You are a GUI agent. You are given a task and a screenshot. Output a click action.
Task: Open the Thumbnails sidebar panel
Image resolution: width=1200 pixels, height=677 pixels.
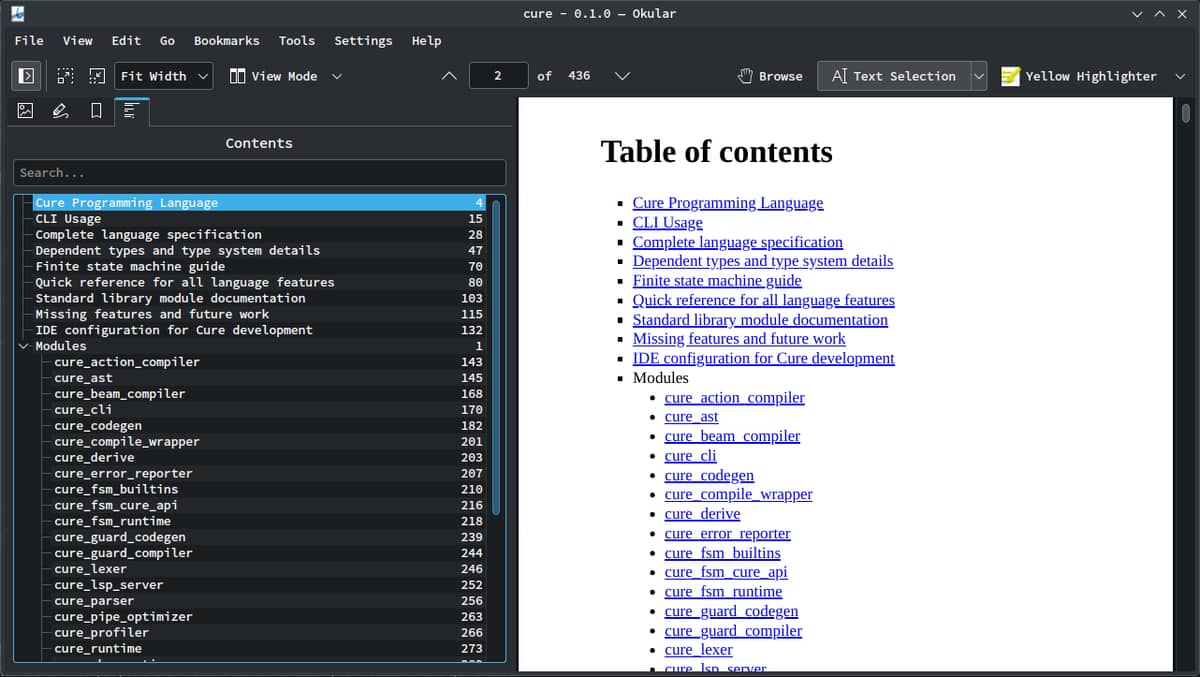(26, 111)
